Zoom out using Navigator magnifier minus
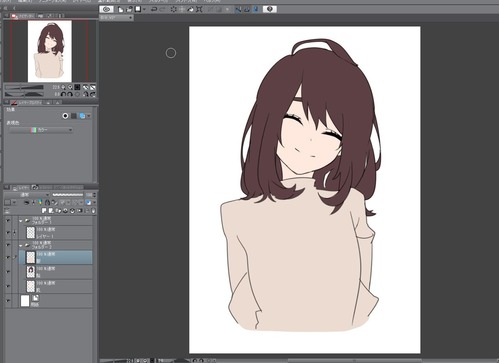Image resolution: width=499 pixels, height=363 pixels. coord(63,87)
